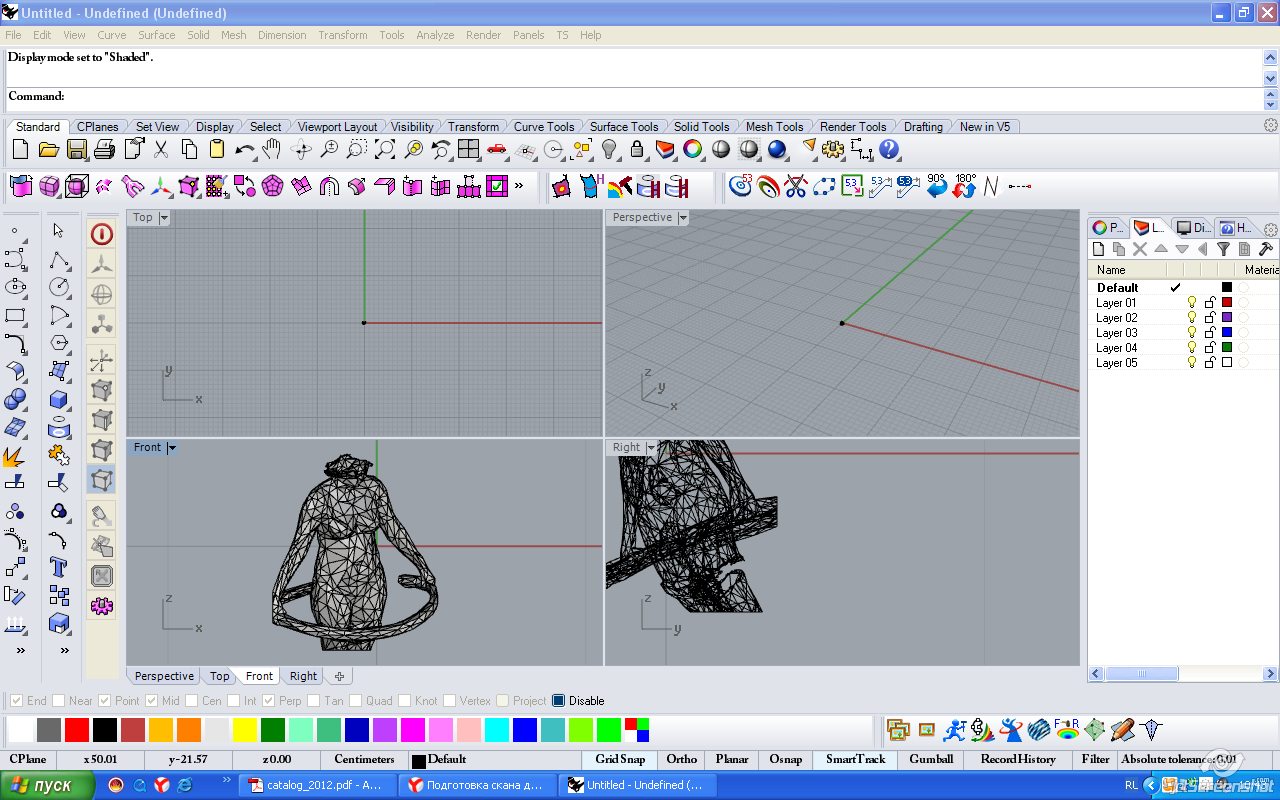Select the Pan hand tool

coord(271,150)
